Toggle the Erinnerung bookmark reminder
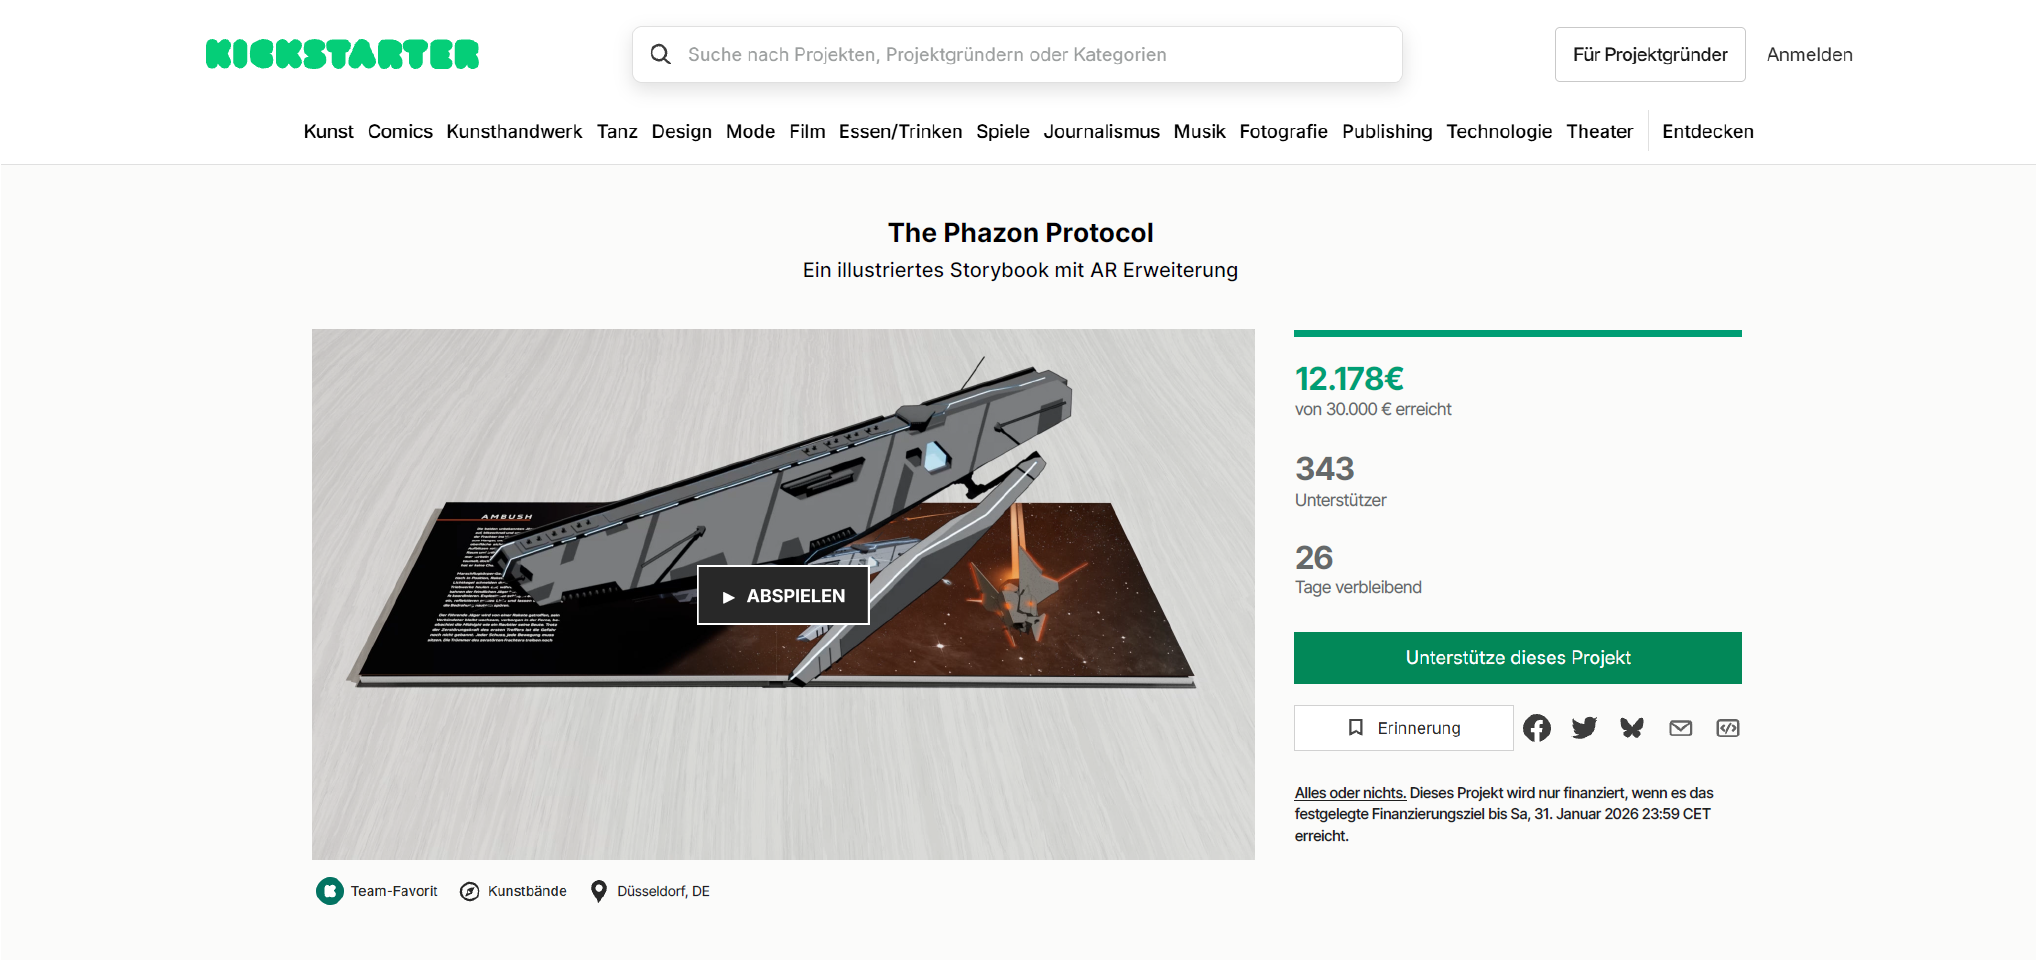Viewport: 2036px width, 960px height. 1403,728
